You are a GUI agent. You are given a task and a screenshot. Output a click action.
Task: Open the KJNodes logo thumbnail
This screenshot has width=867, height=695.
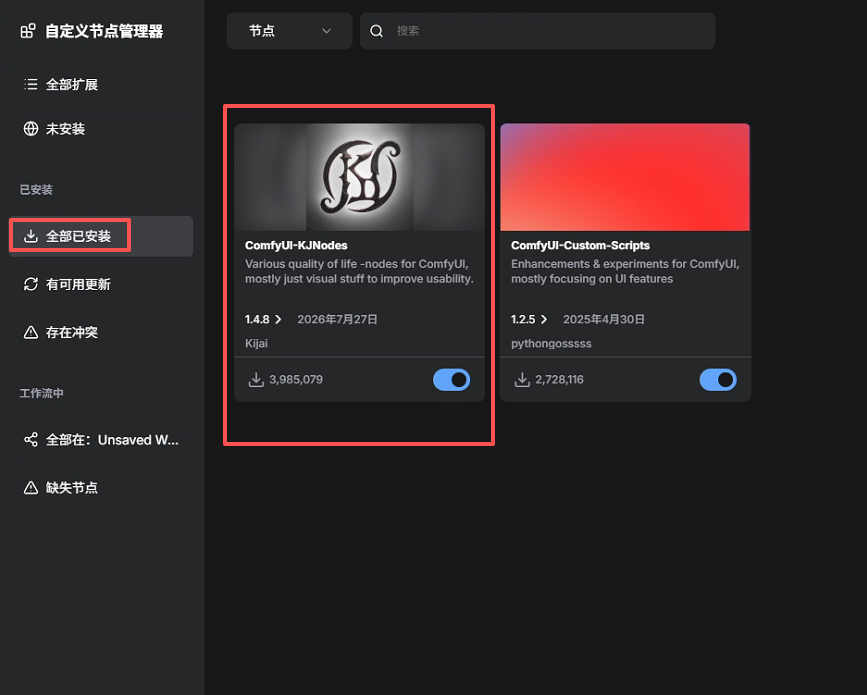click(359, 177)
